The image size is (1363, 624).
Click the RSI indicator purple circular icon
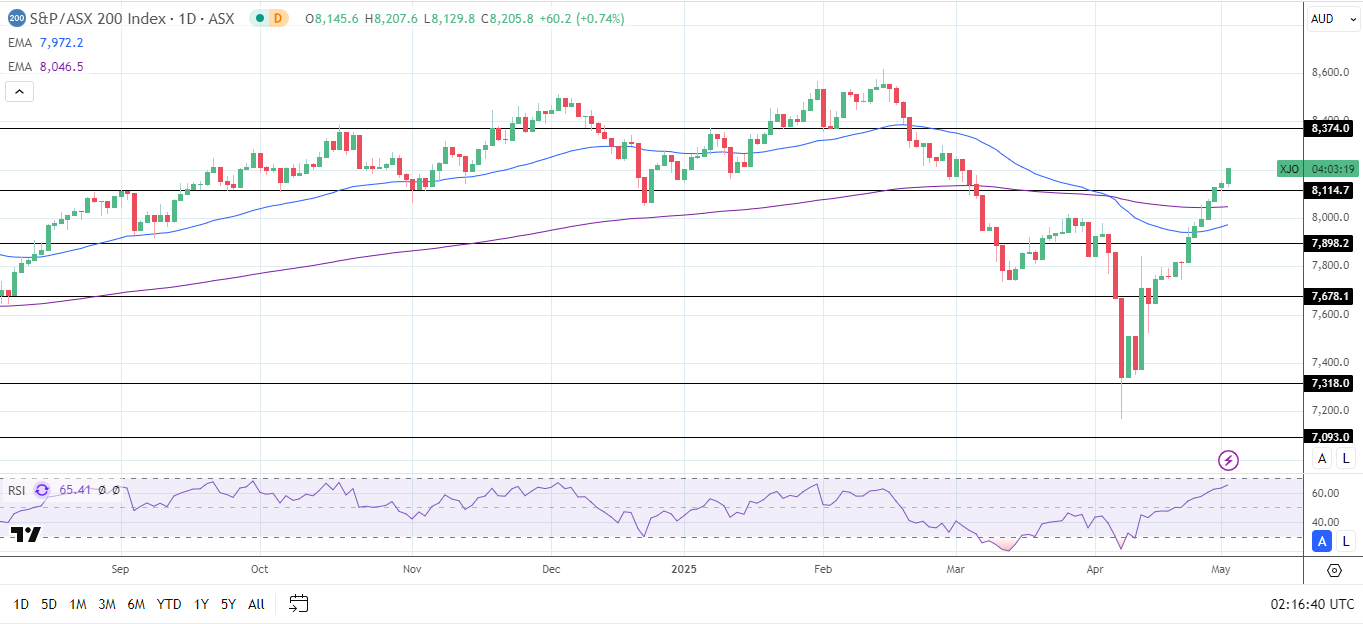[x=42, y=490]
